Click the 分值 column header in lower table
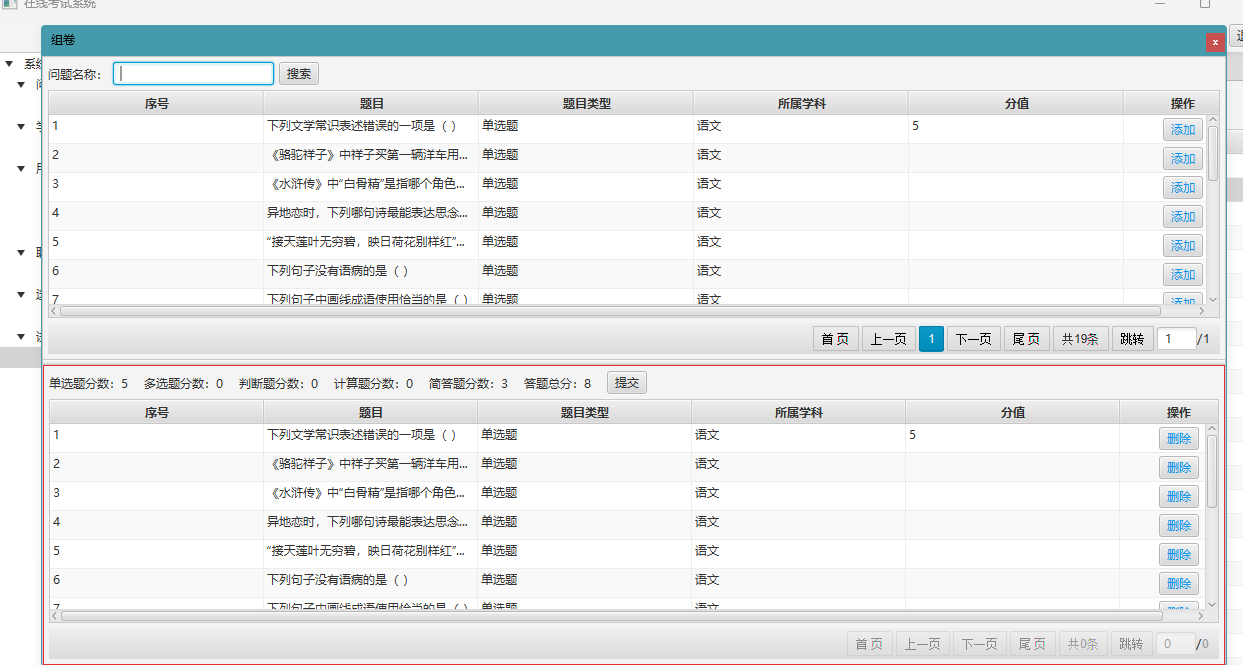Screen dimensions: 1243x665 point(1013,412)
